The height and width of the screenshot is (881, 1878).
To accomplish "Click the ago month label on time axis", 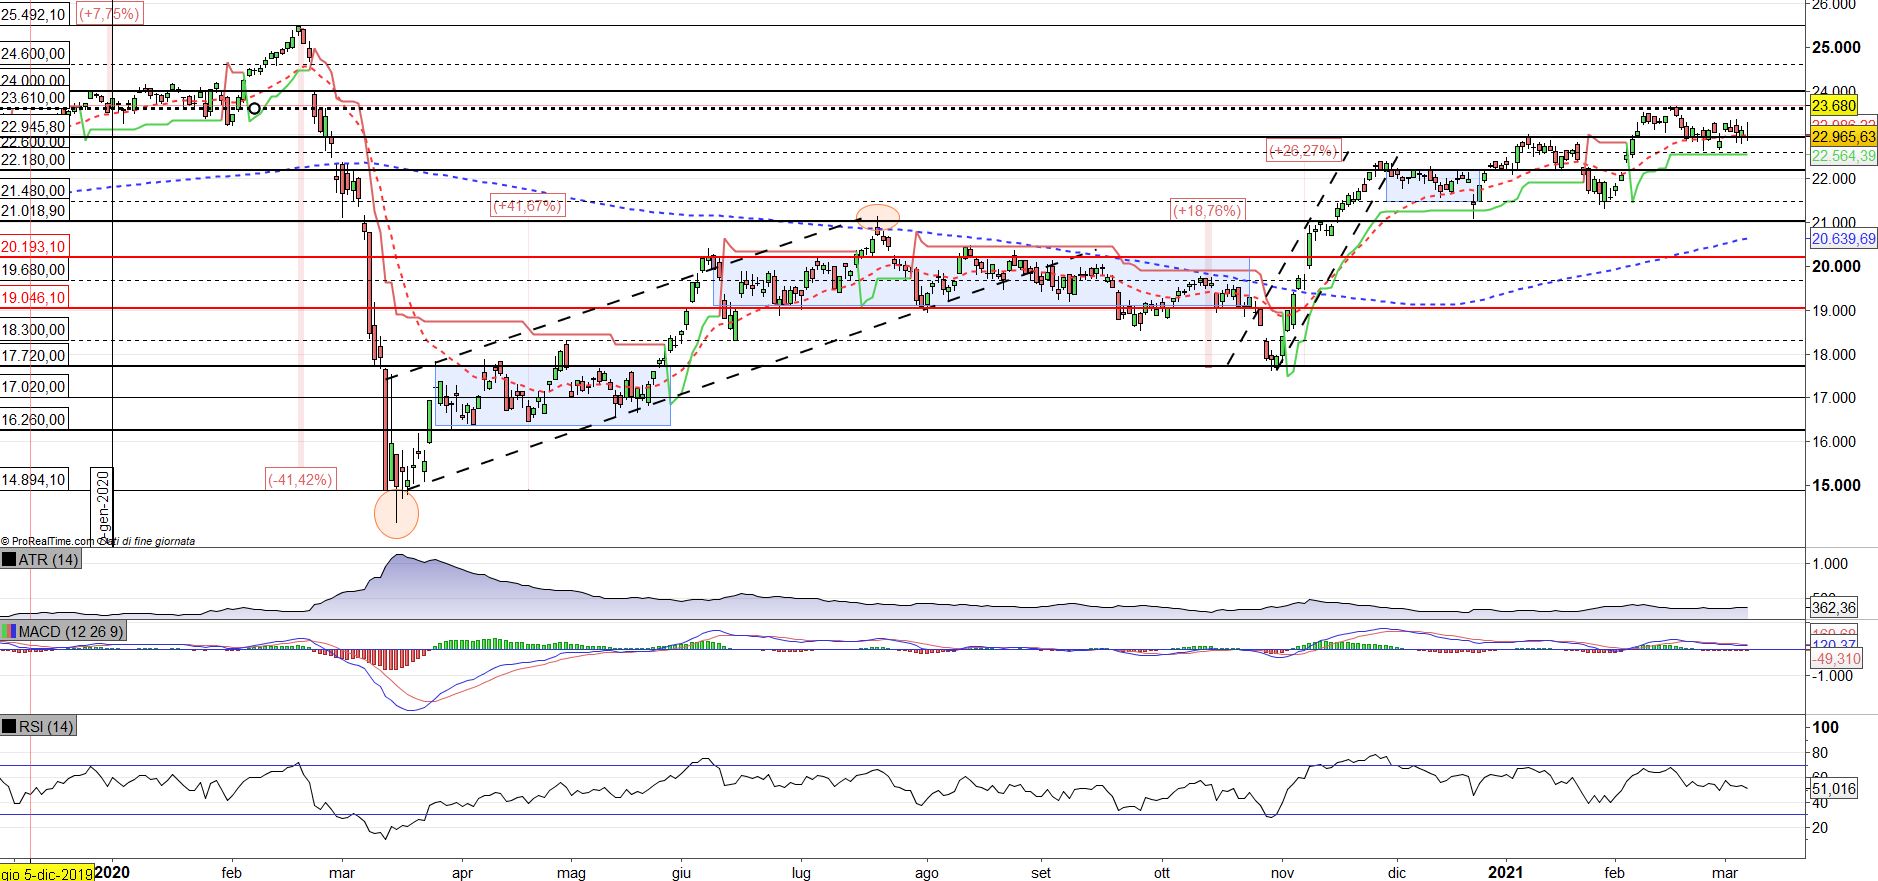I will [927, 873].
